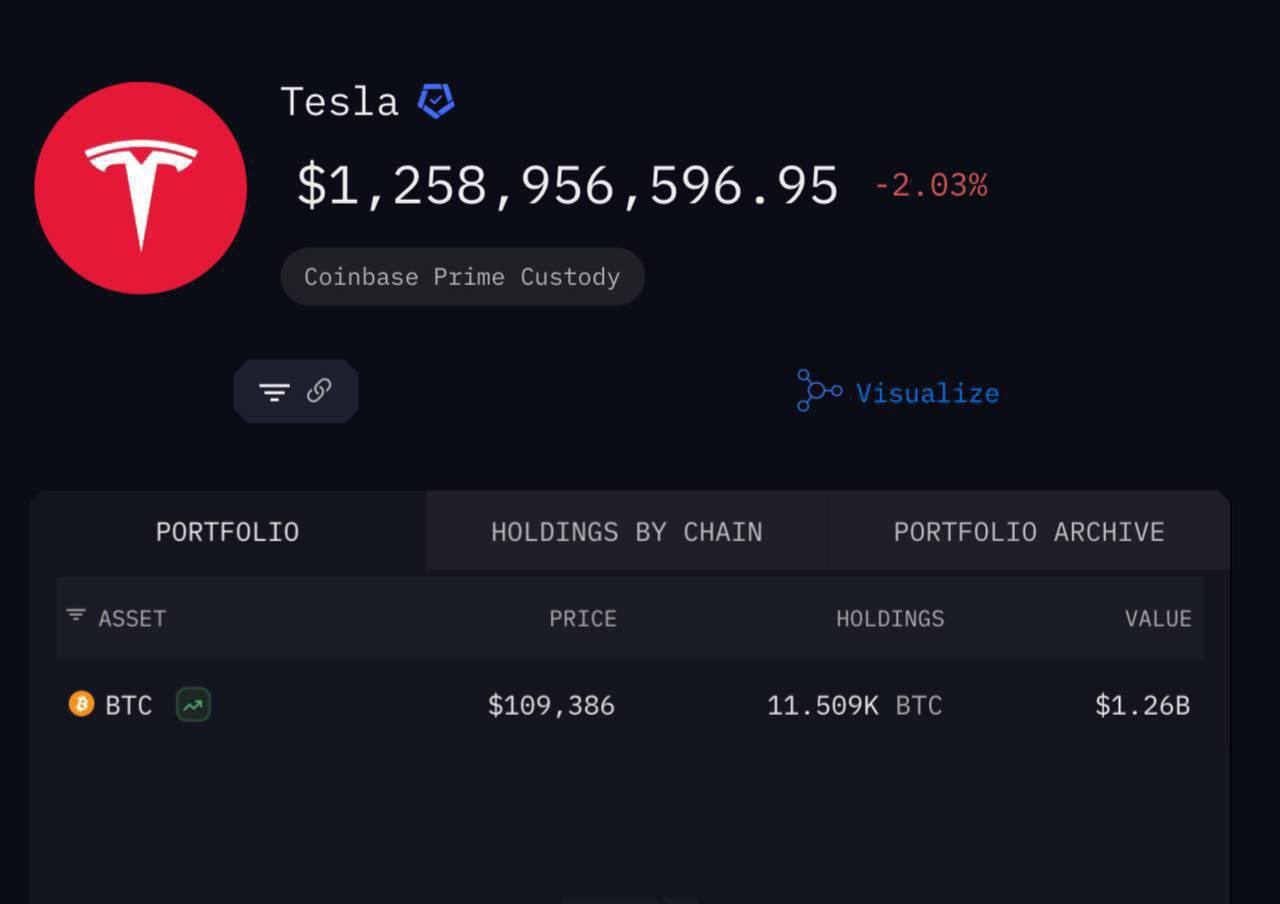Image resolution: width=1280 pixels, height=904 pixels.
Task: Copy the entity link via the chain-link icon
Action: (319, 391)
